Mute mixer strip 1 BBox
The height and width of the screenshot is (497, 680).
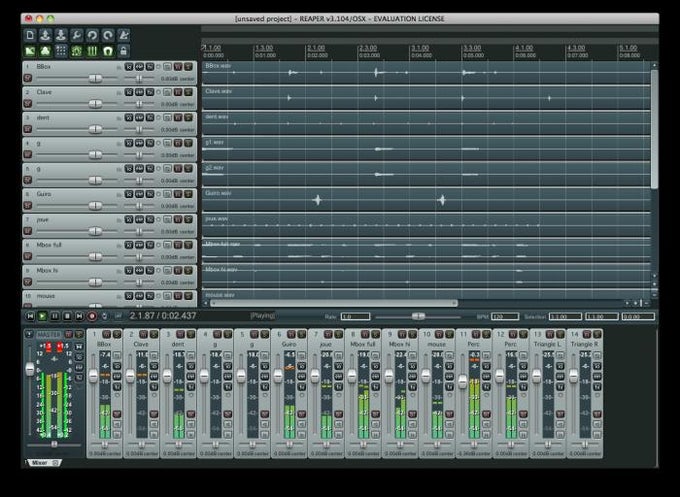tap(107, 334)
